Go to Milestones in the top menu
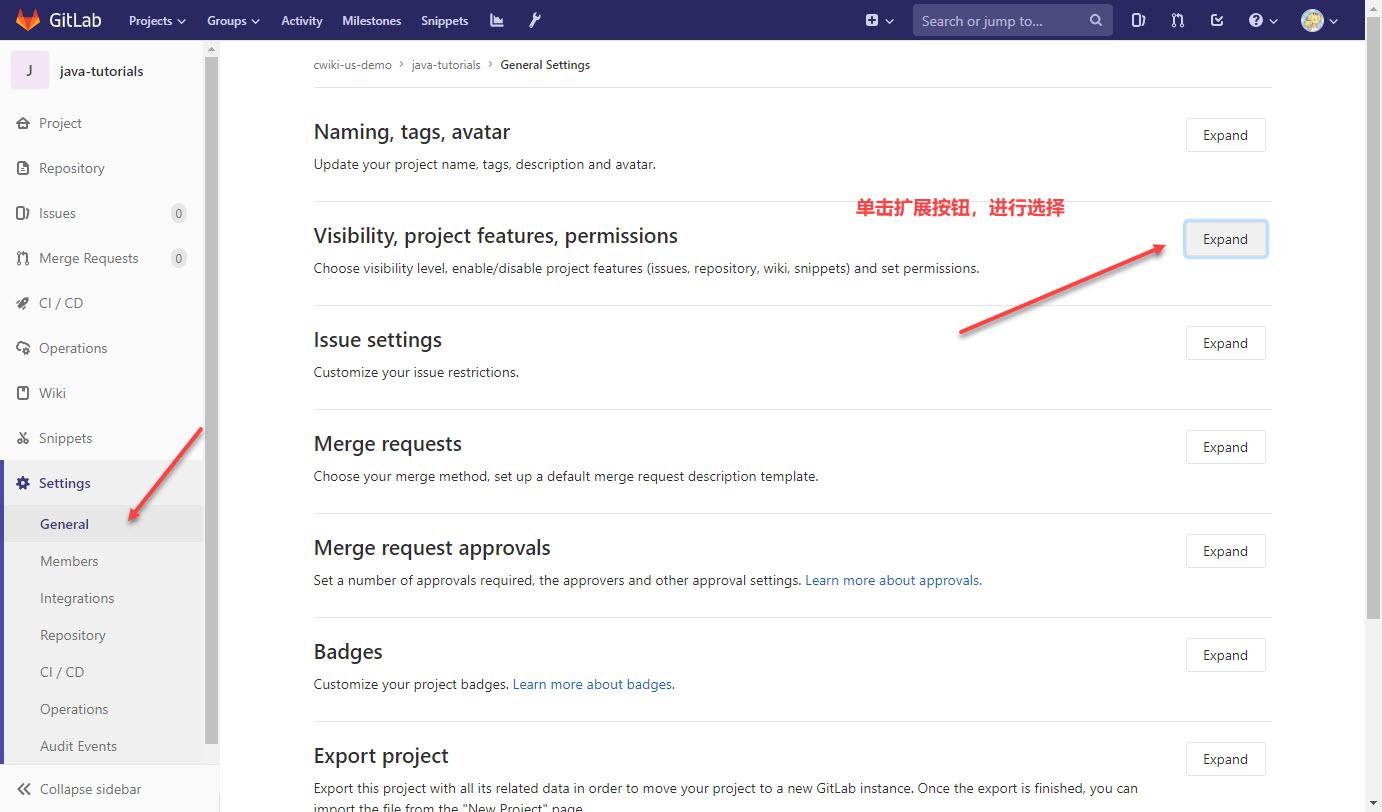 371,20
